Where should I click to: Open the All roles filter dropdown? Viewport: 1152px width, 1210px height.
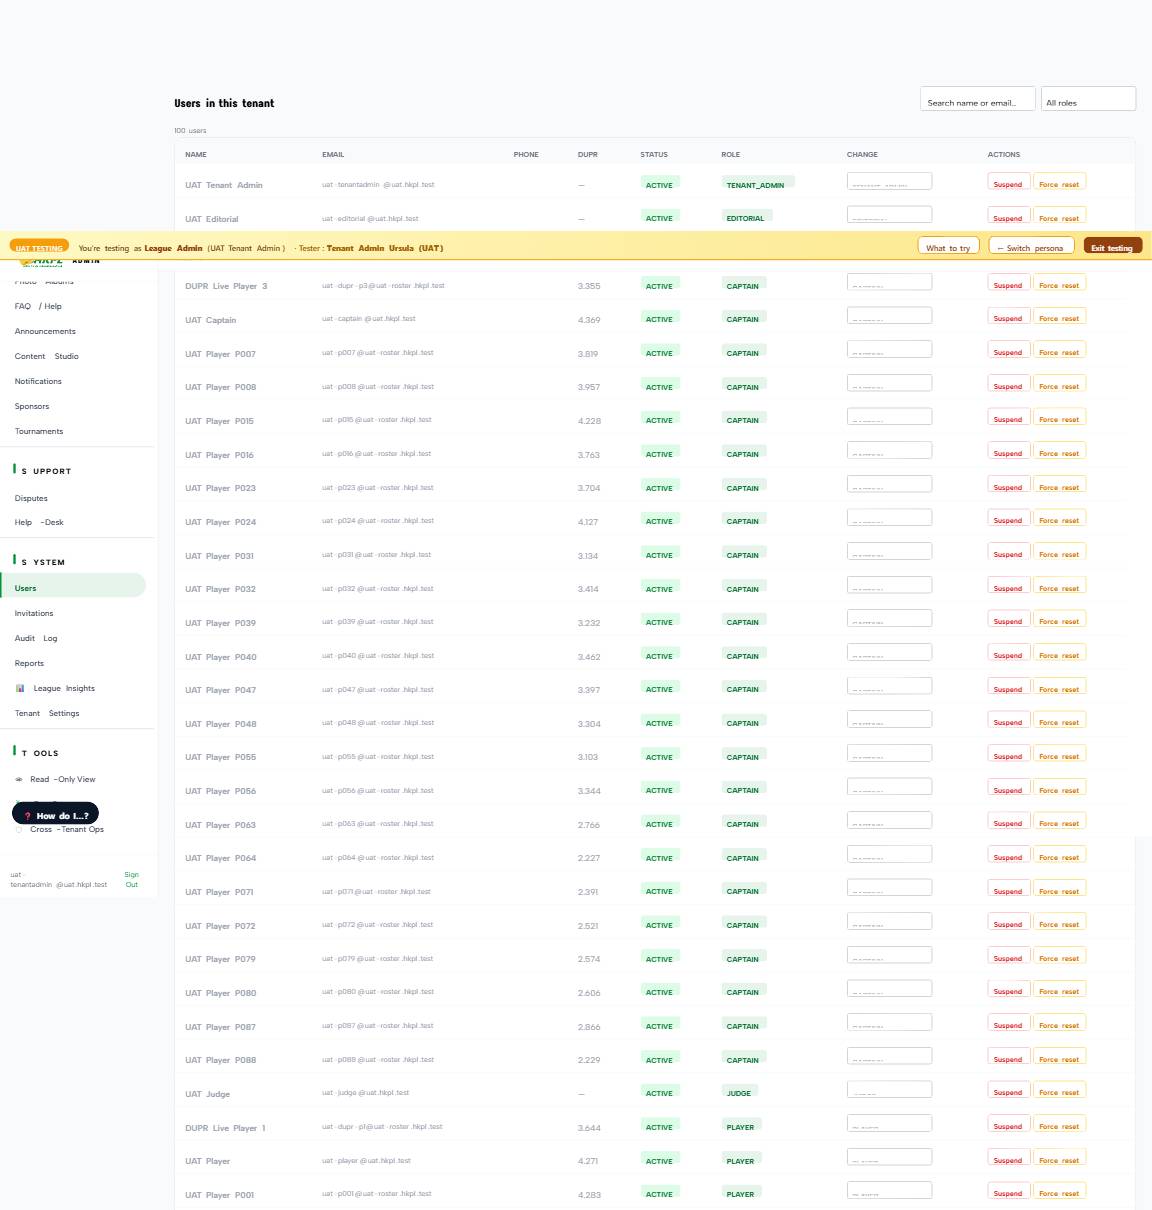(x=1088, y=98)
